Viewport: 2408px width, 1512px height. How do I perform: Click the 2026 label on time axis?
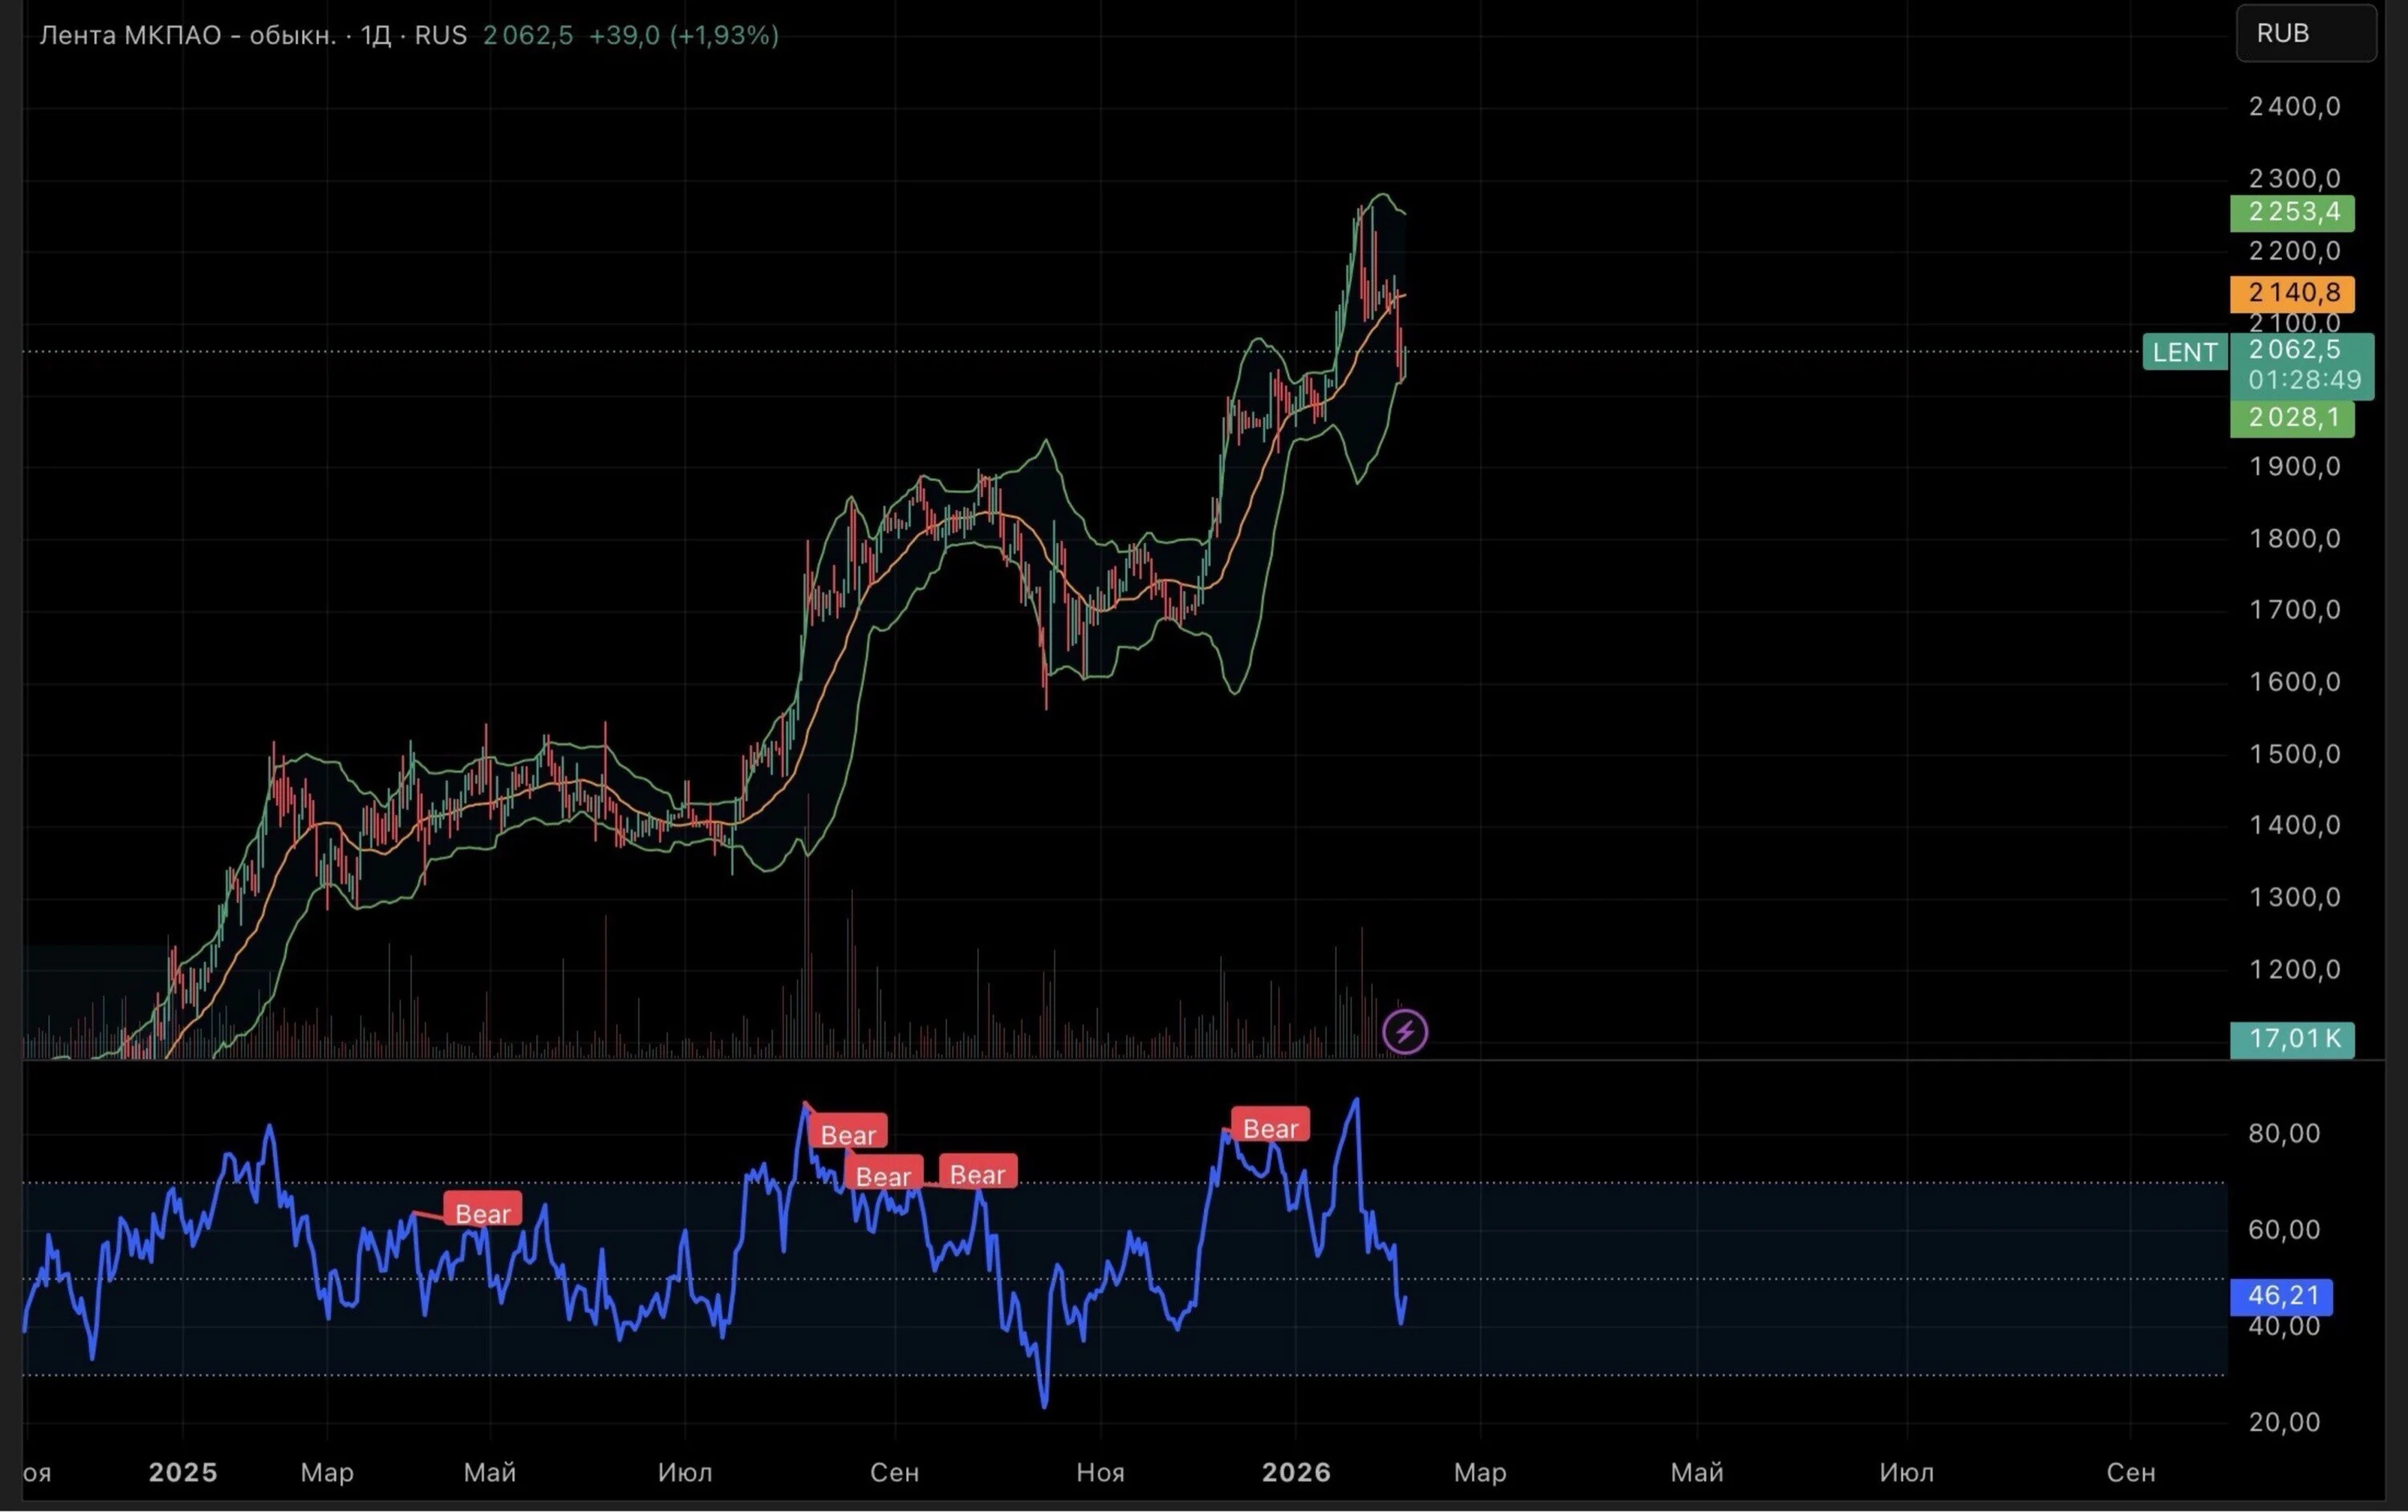click(1296, 1472)
